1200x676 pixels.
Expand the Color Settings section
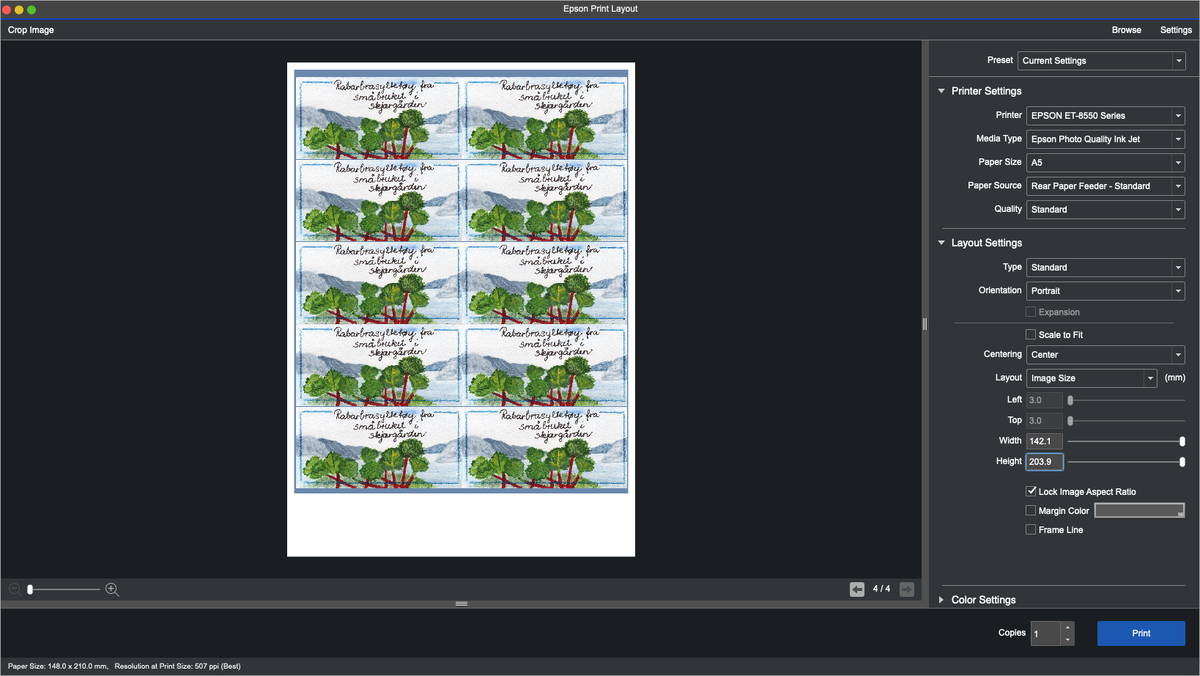tap(941, 600)
